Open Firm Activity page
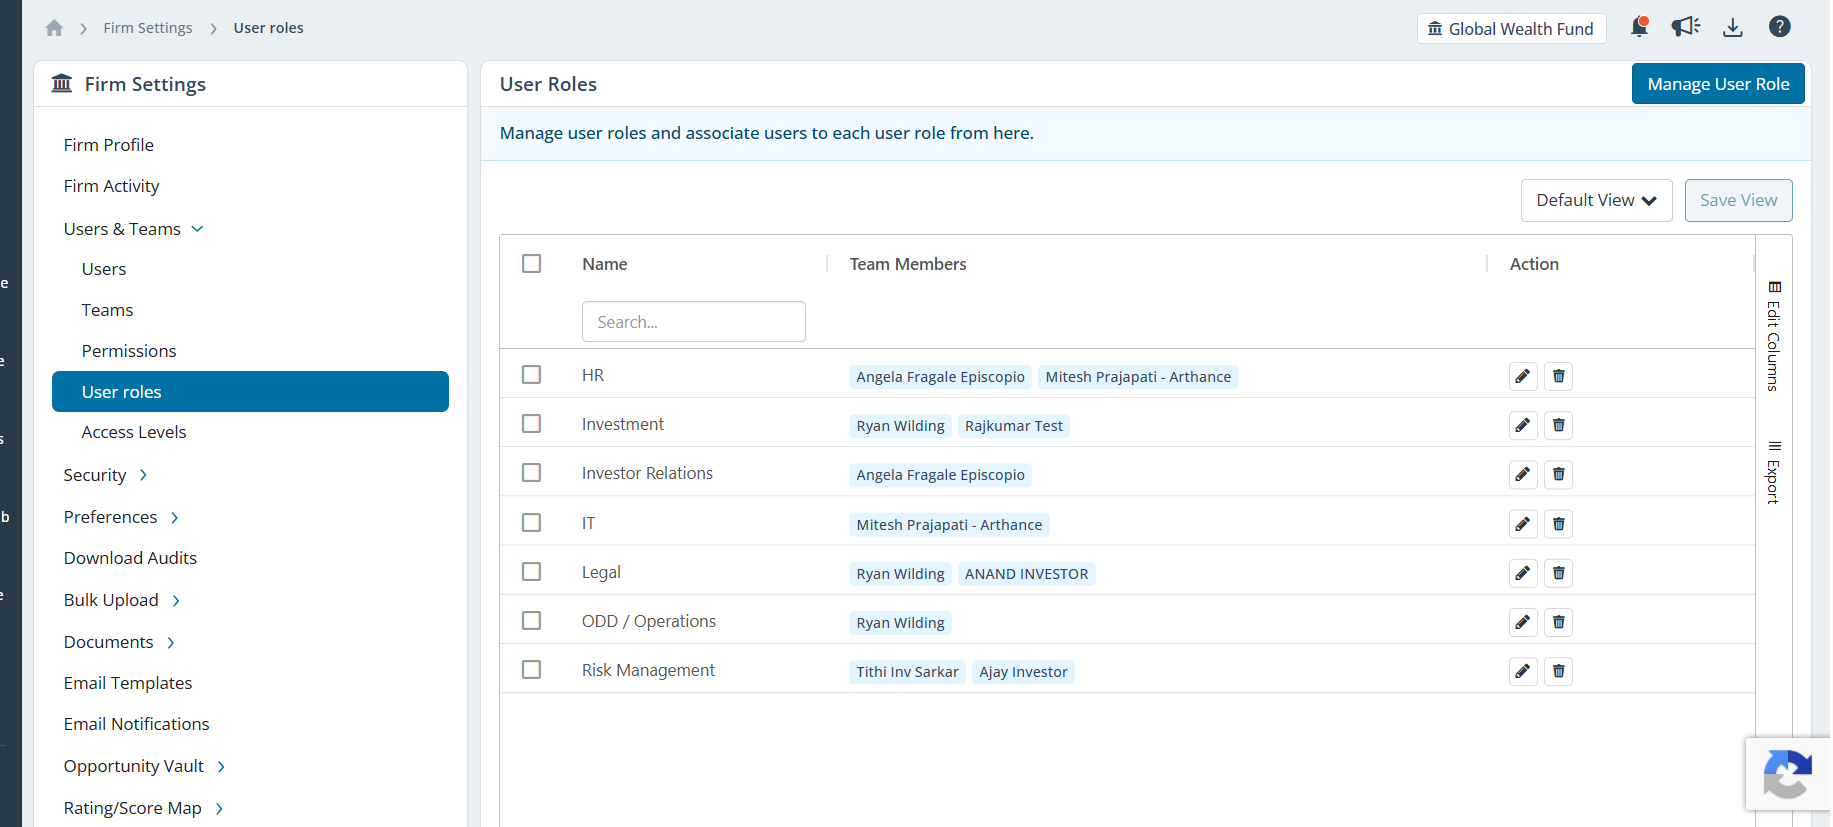The width and height of the screenshot is (1833, 827). coord(111,186)
